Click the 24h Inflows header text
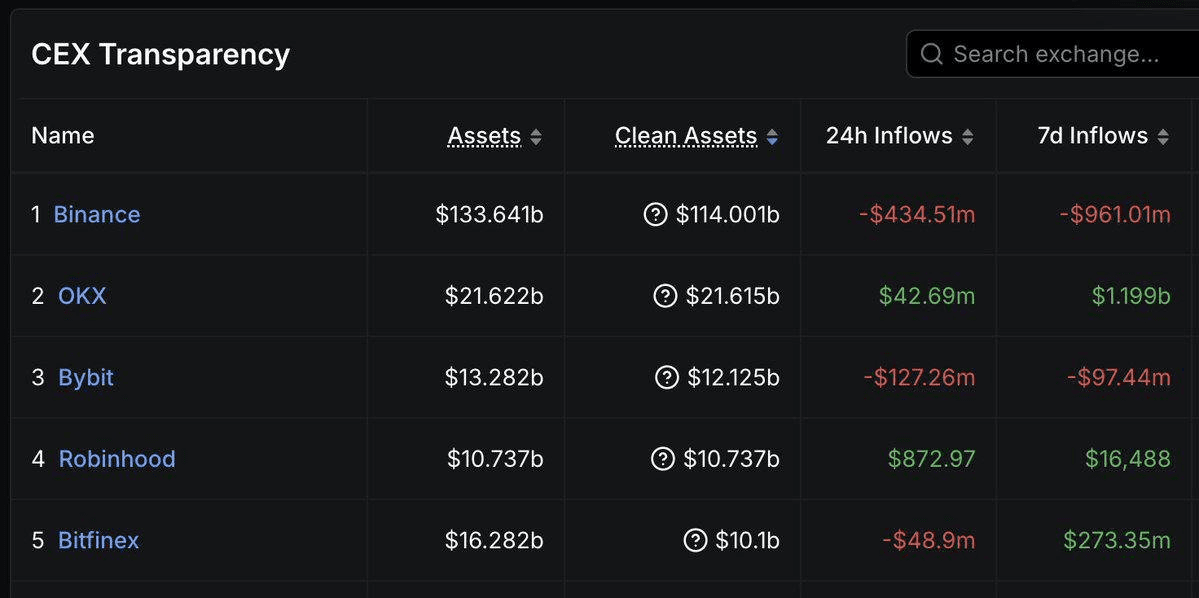Image resolution: width=1199 pixels, height=598 pixels. [889, 136]
